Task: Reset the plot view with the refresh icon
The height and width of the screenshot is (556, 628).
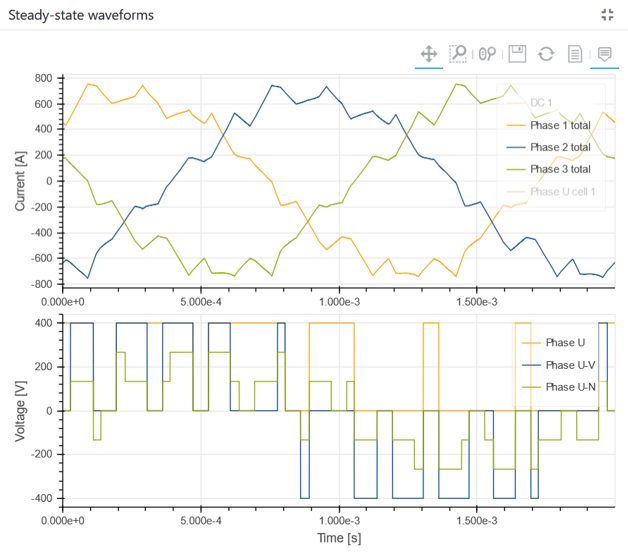Action: tap(546, 53)
